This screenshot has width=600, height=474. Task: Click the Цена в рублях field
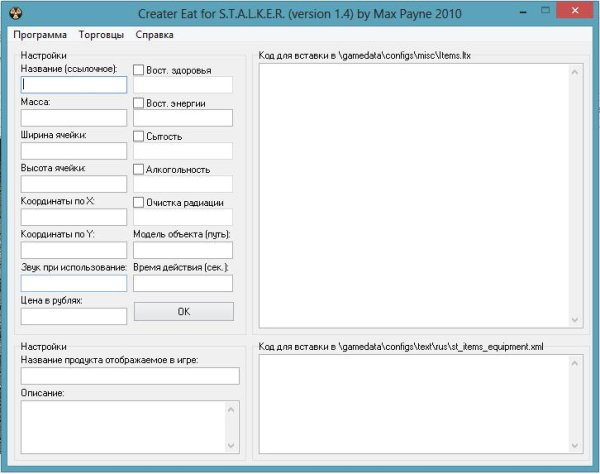[x=74, y=316]
